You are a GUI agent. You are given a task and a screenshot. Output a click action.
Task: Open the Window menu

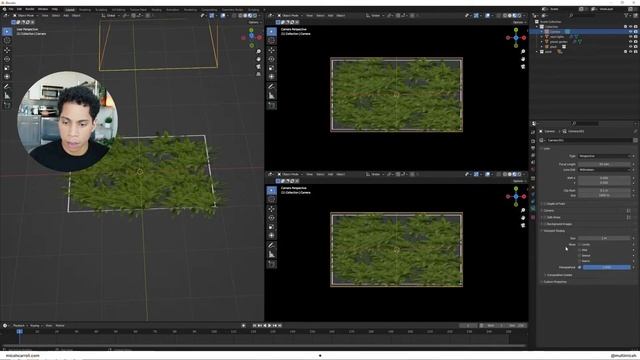[x=43, y=9]
